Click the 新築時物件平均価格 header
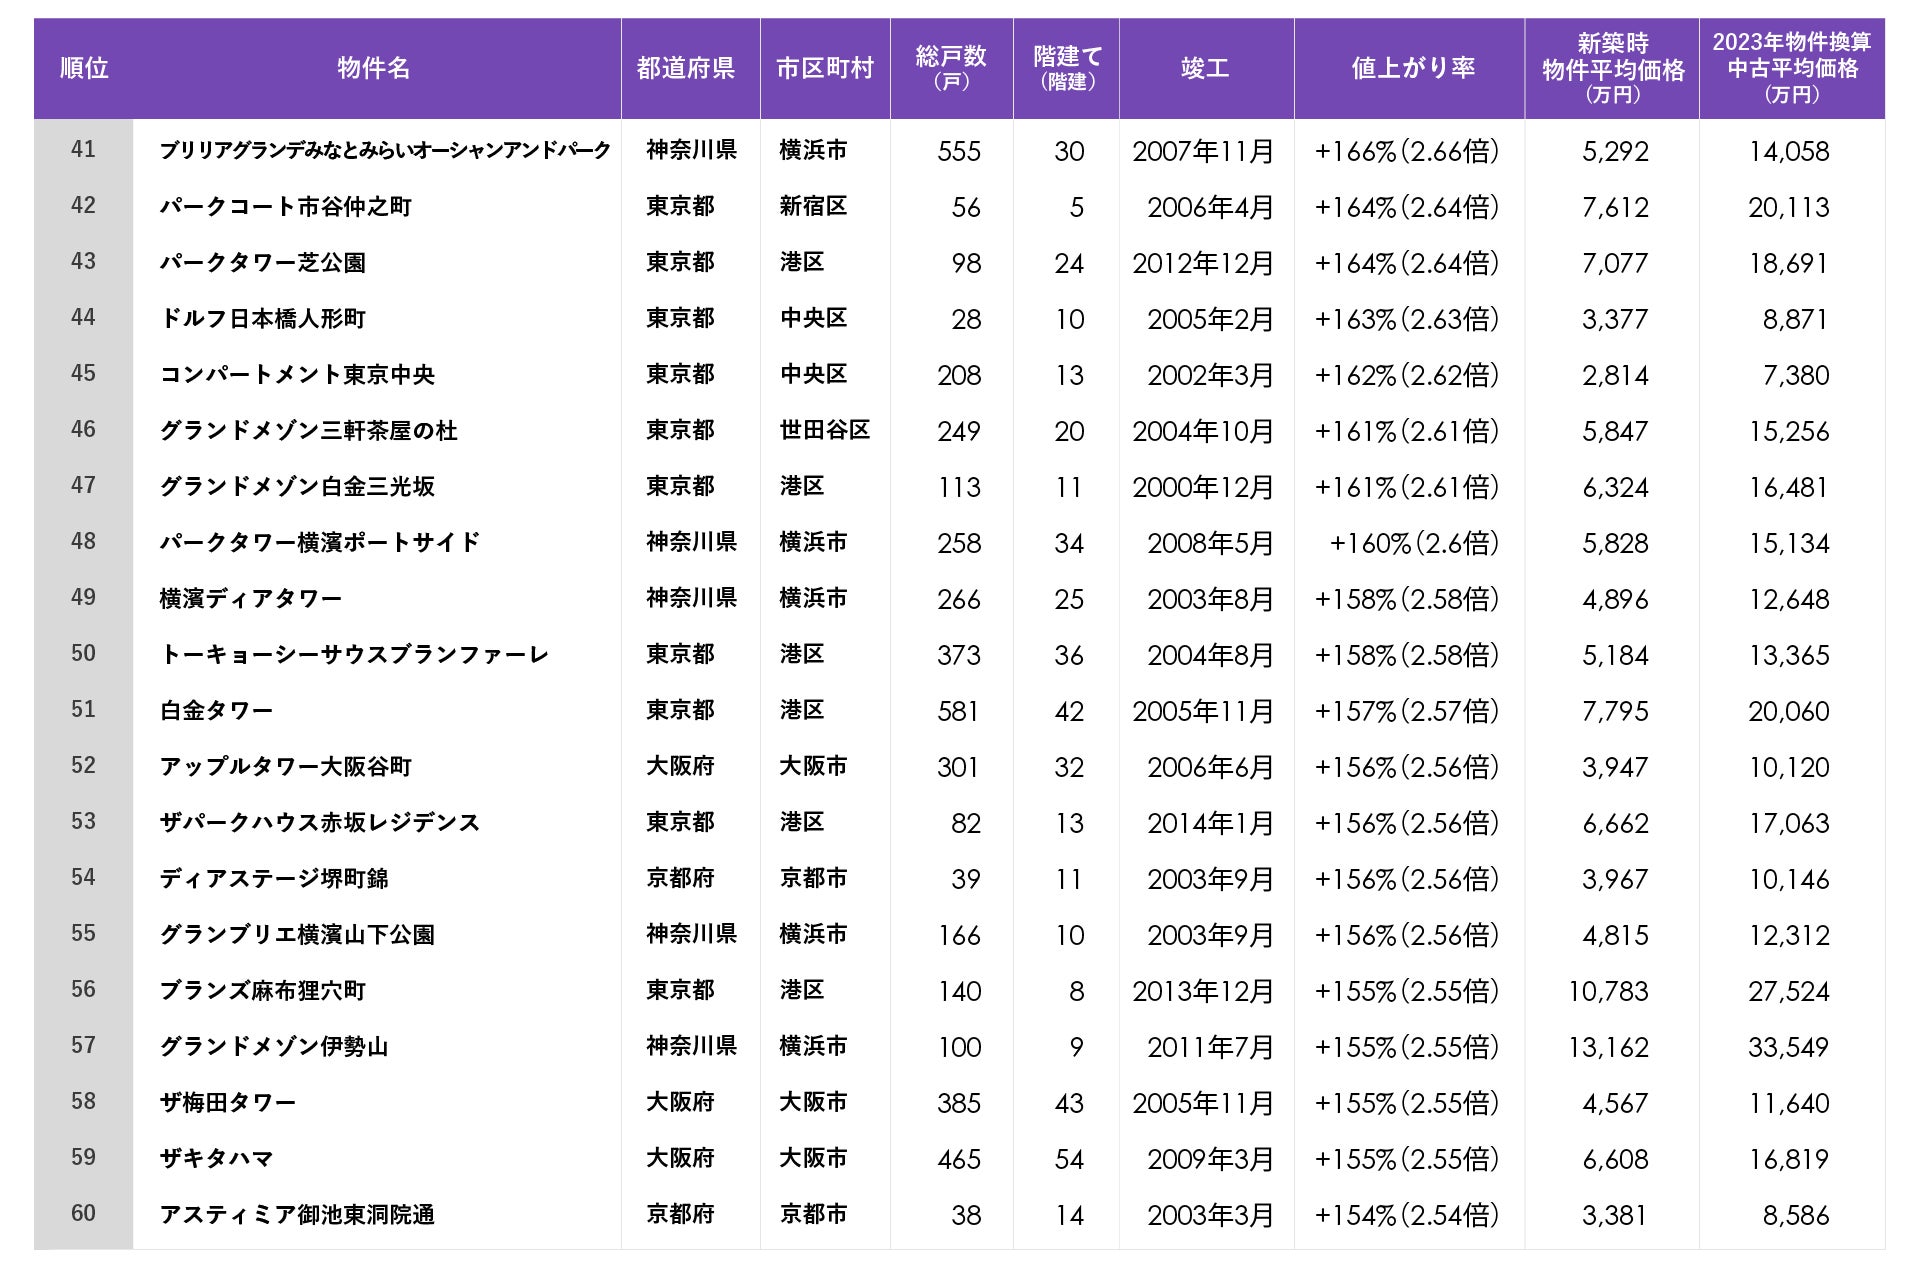 point(1612,68)
